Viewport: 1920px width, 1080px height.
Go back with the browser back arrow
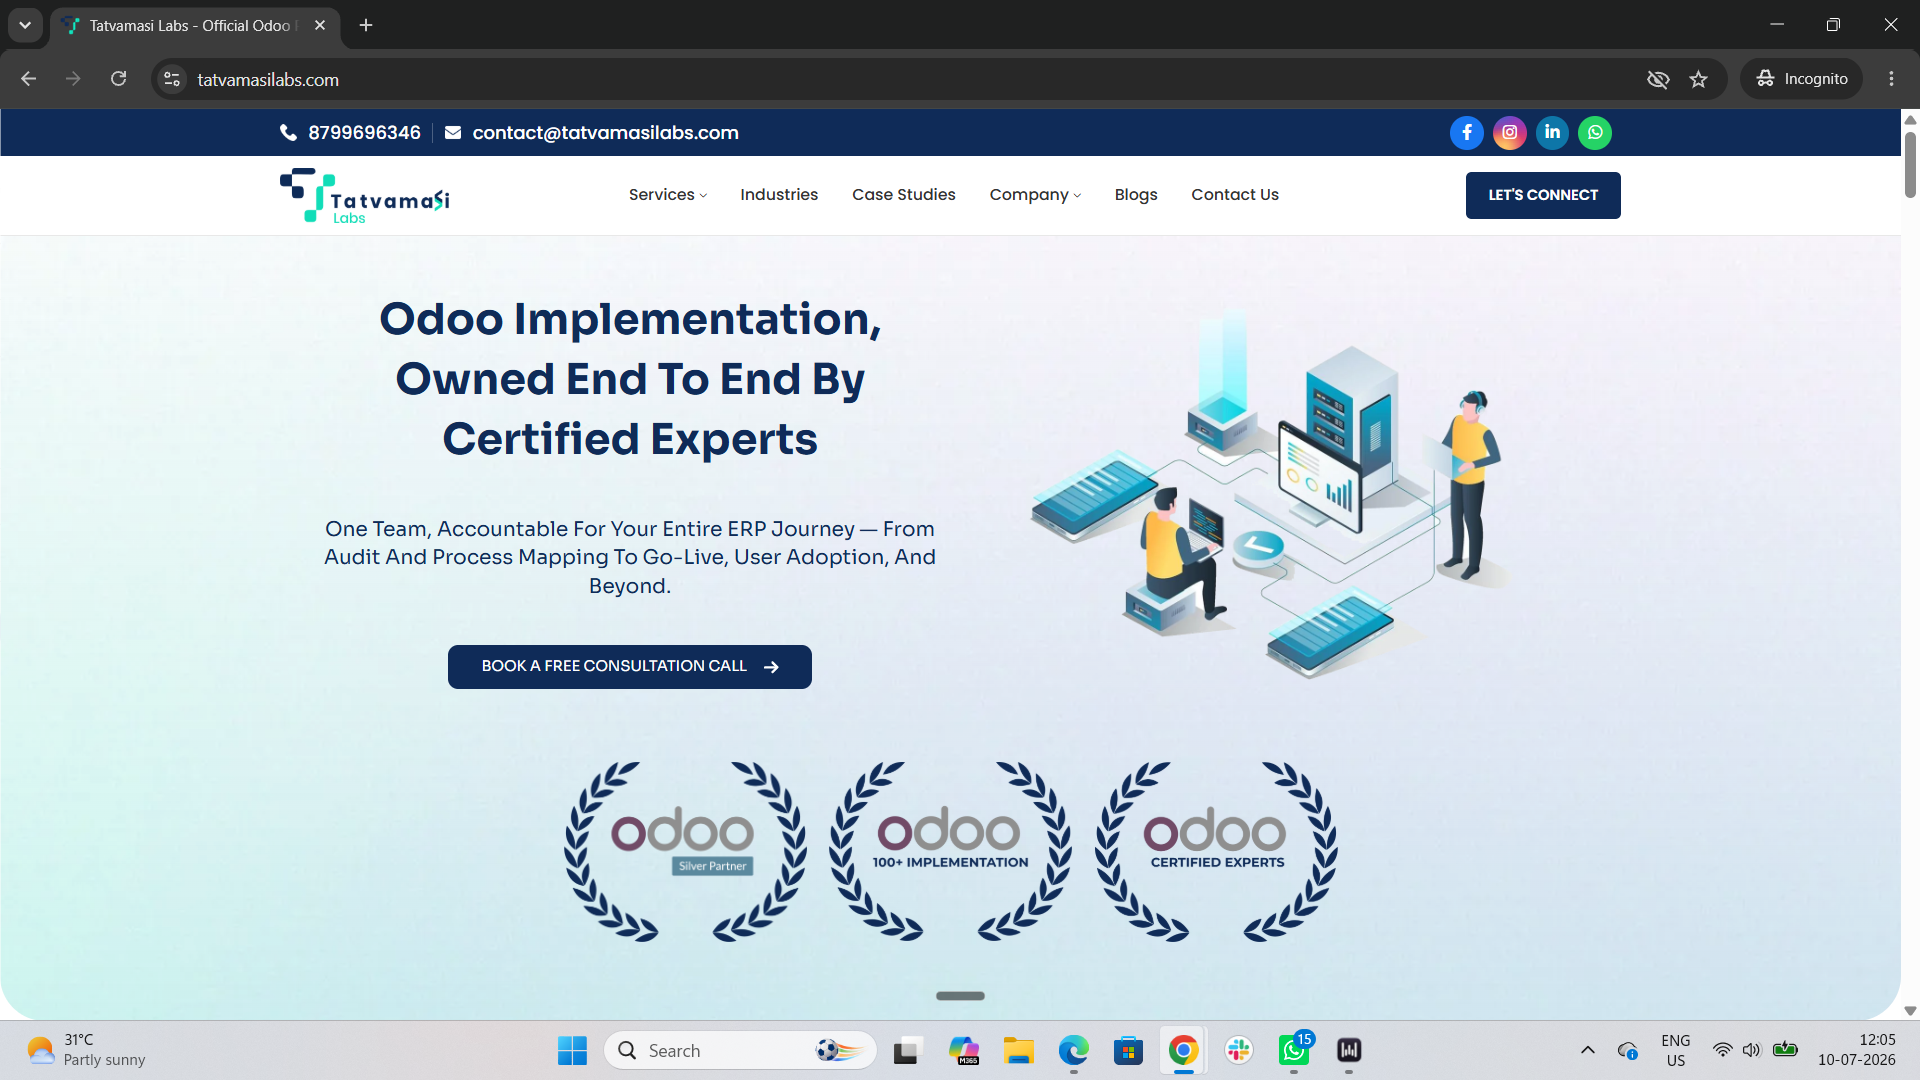click(x=28, y=79)
